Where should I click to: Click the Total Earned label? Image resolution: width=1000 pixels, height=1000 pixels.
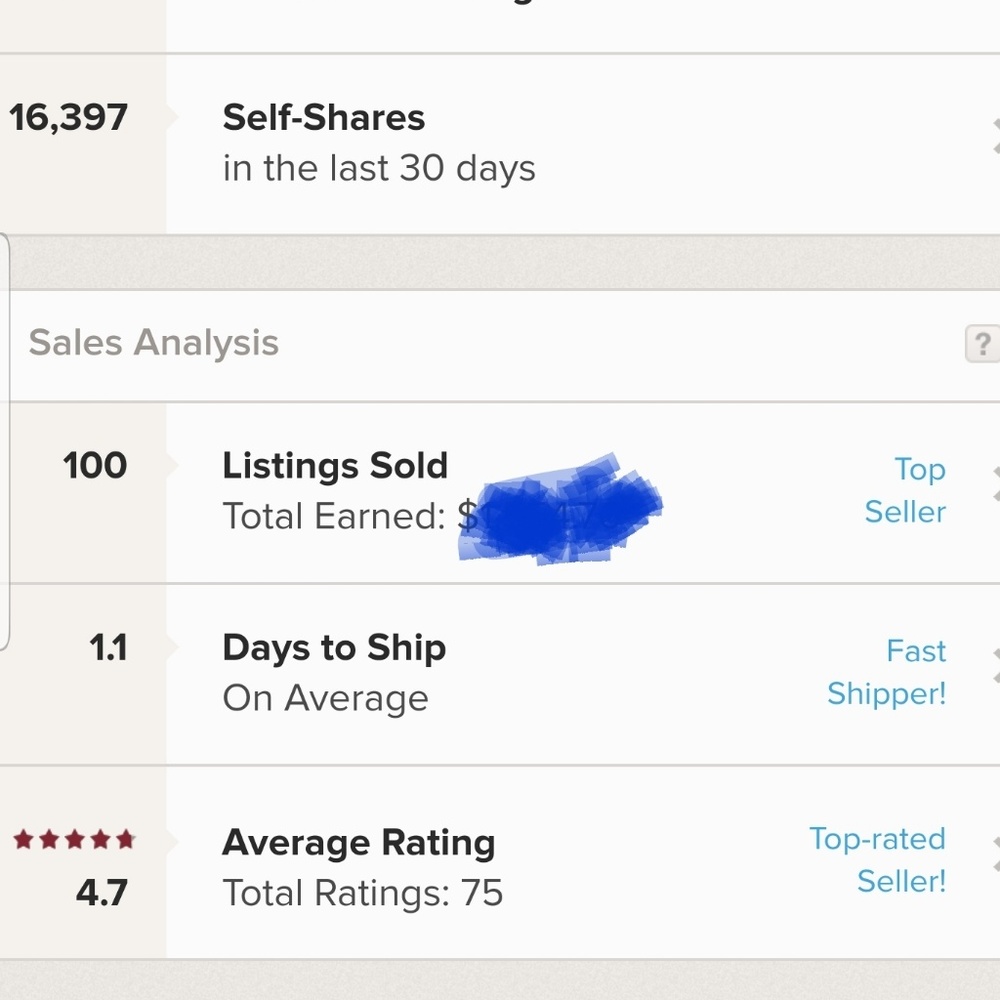point(333,516)
